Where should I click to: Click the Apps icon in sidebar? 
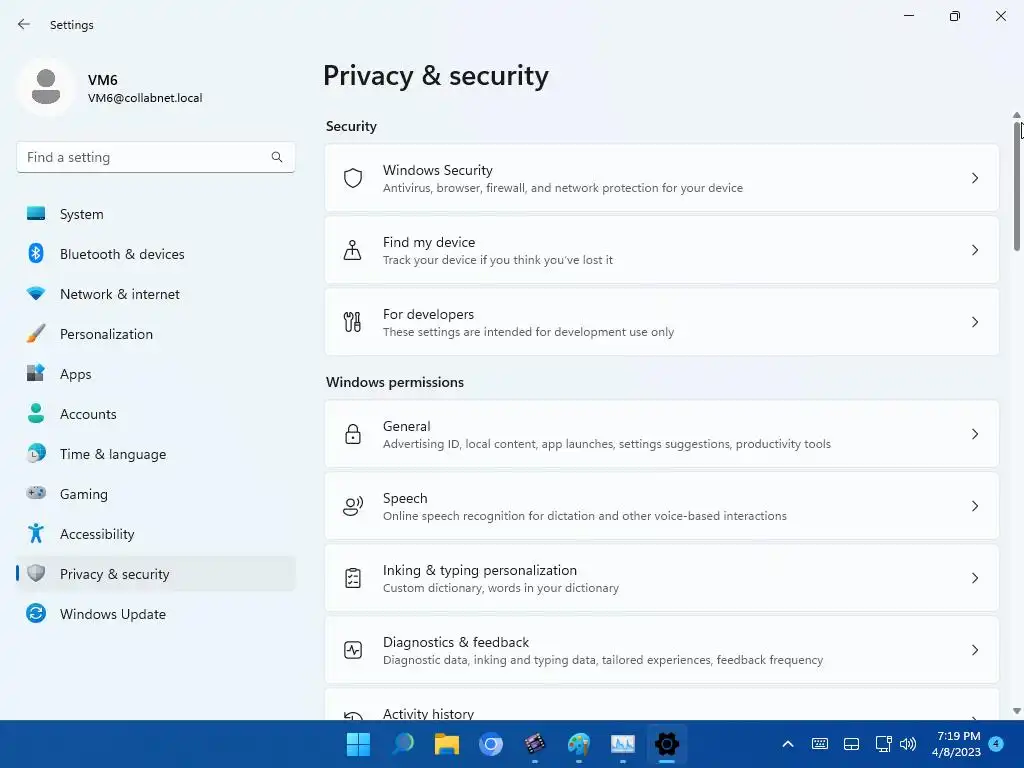36,373
